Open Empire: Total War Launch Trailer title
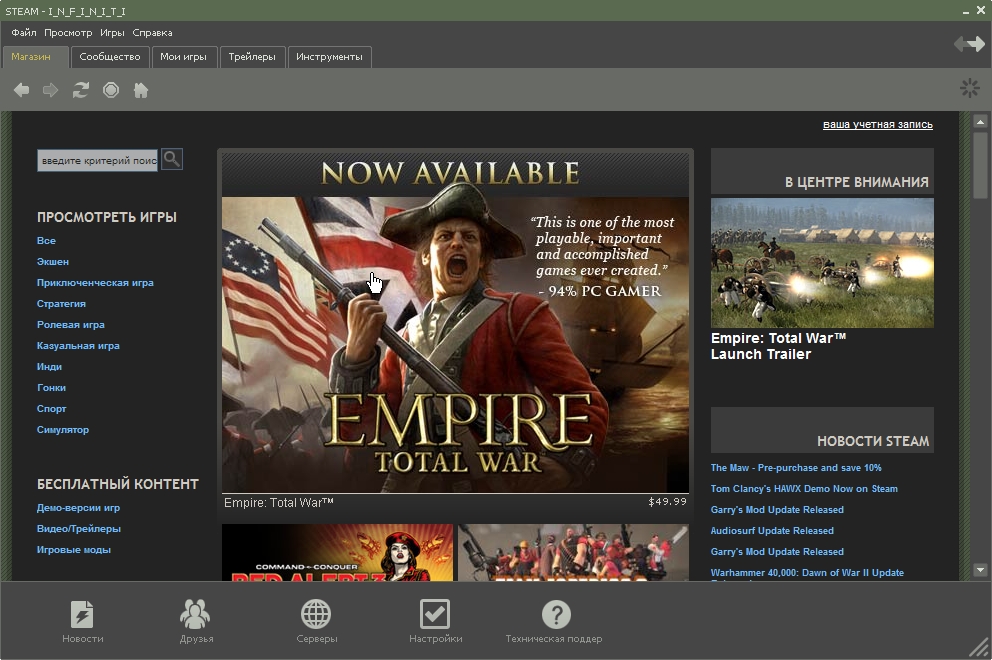The width and height of the screenshot is (992, 660). (778, 346)
